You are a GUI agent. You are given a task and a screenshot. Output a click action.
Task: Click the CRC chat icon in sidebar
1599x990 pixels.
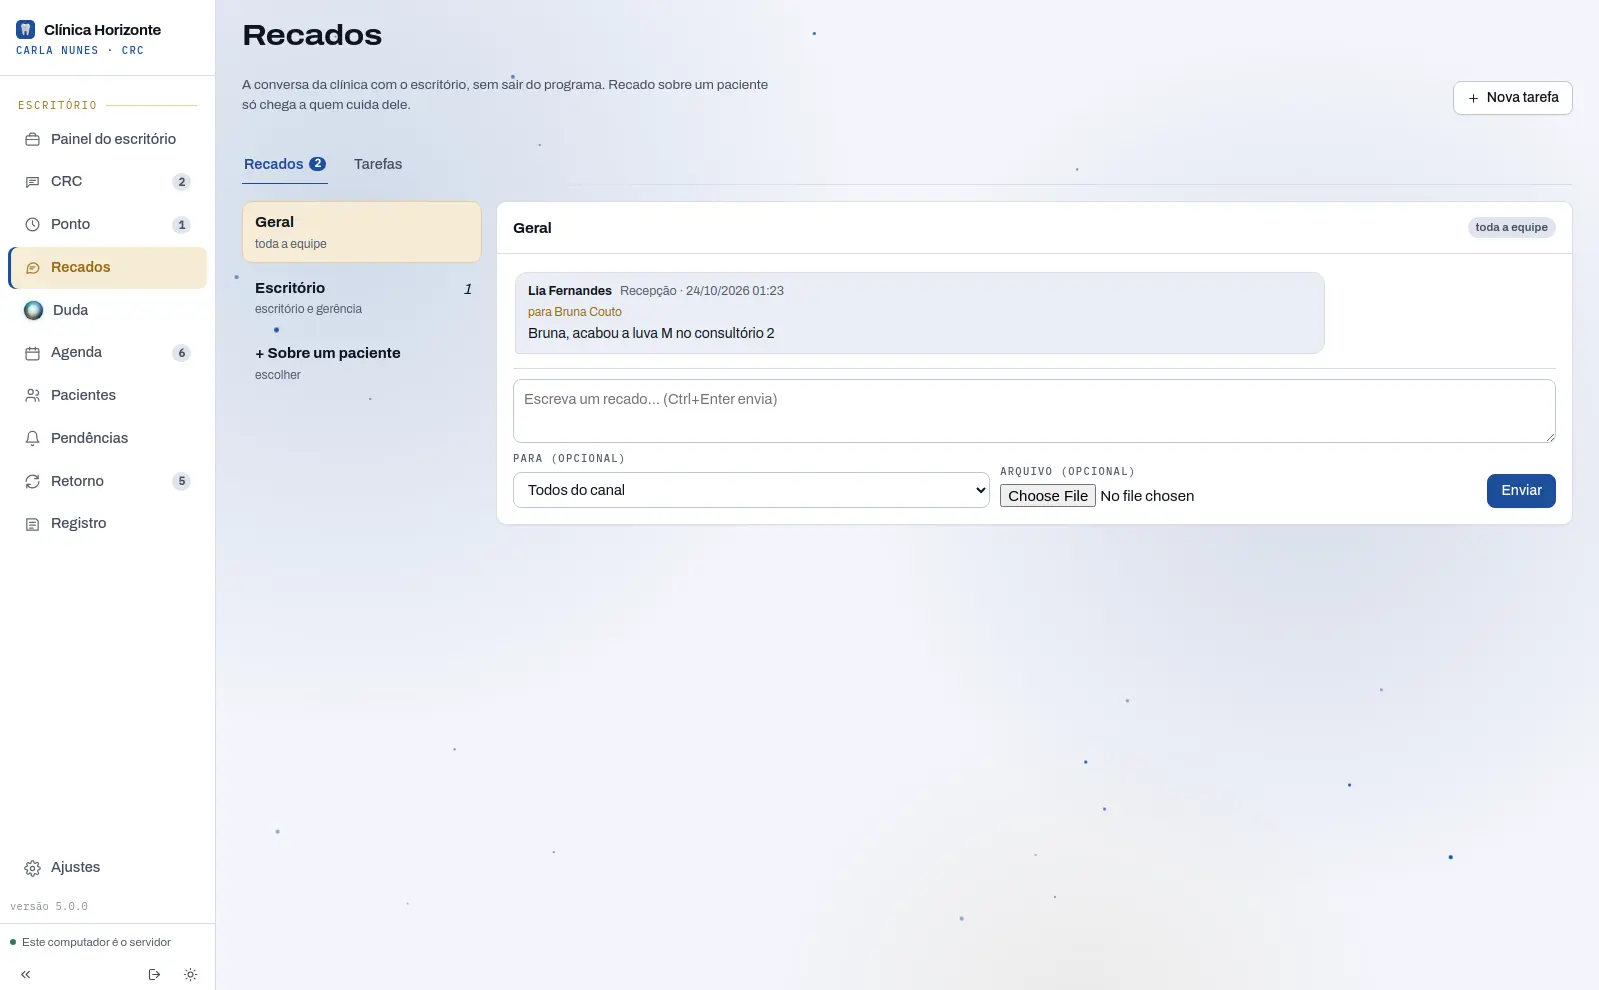point(32,182)
